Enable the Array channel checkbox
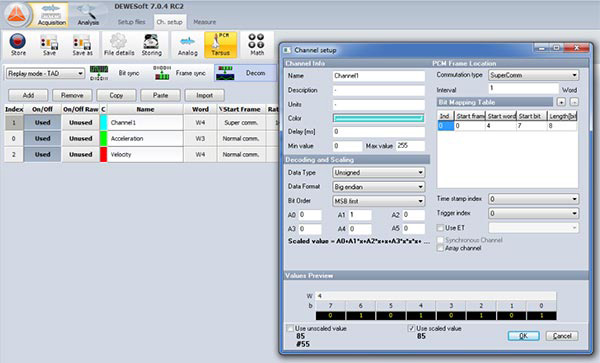 (440, 248)
